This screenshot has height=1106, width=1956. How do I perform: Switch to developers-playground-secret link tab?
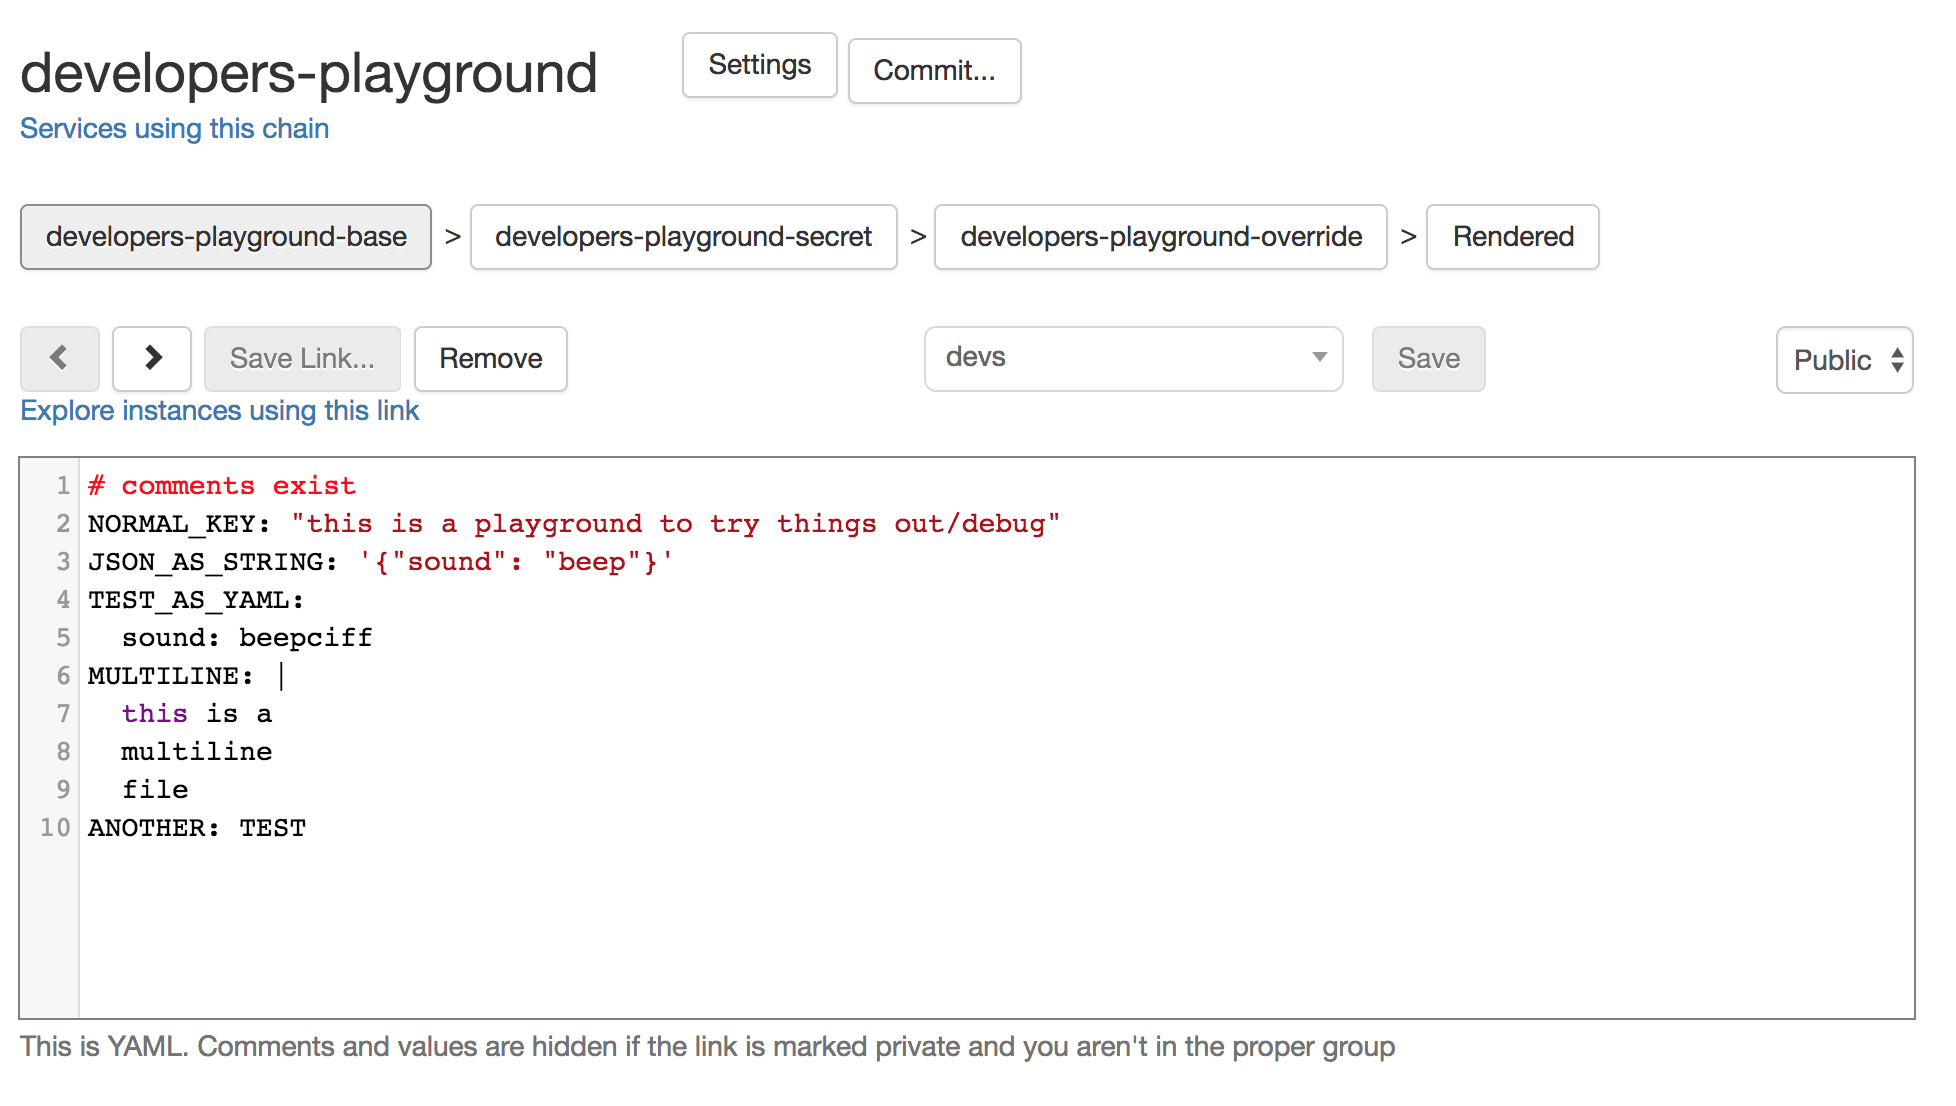[683, 237]
